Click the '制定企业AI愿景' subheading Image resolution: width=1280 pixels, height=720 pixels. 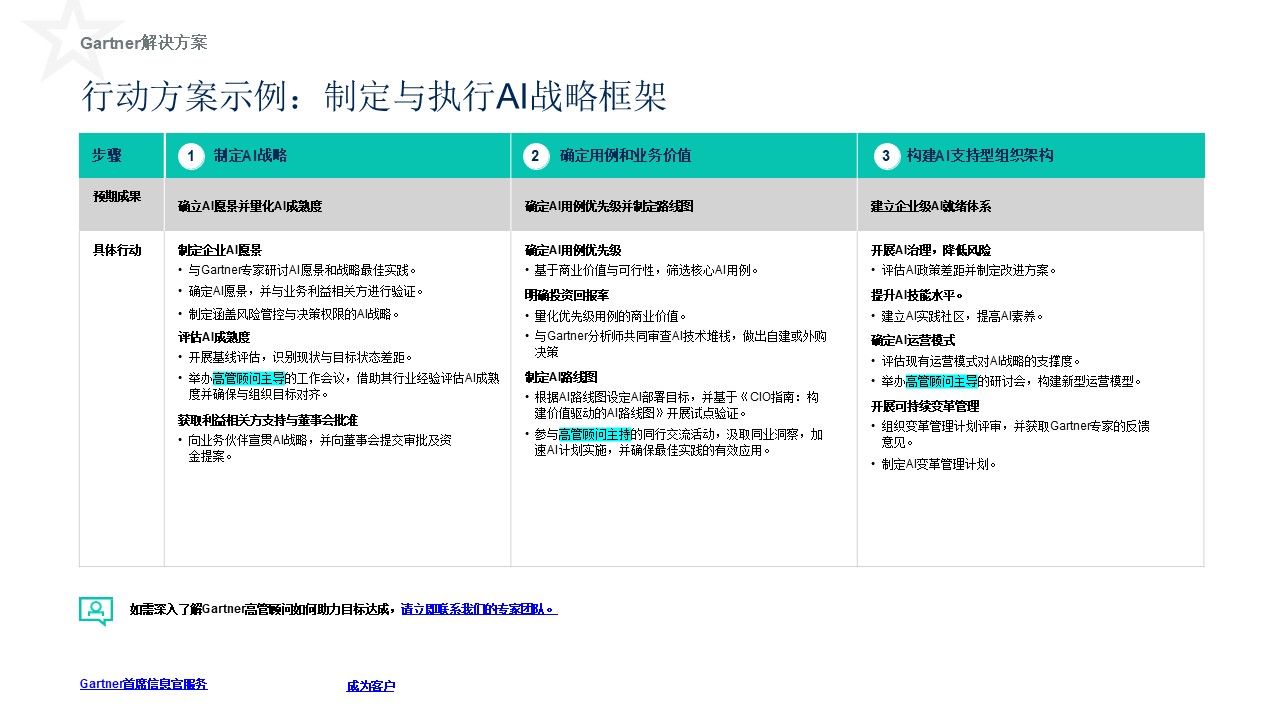click(x=220, y=250)
